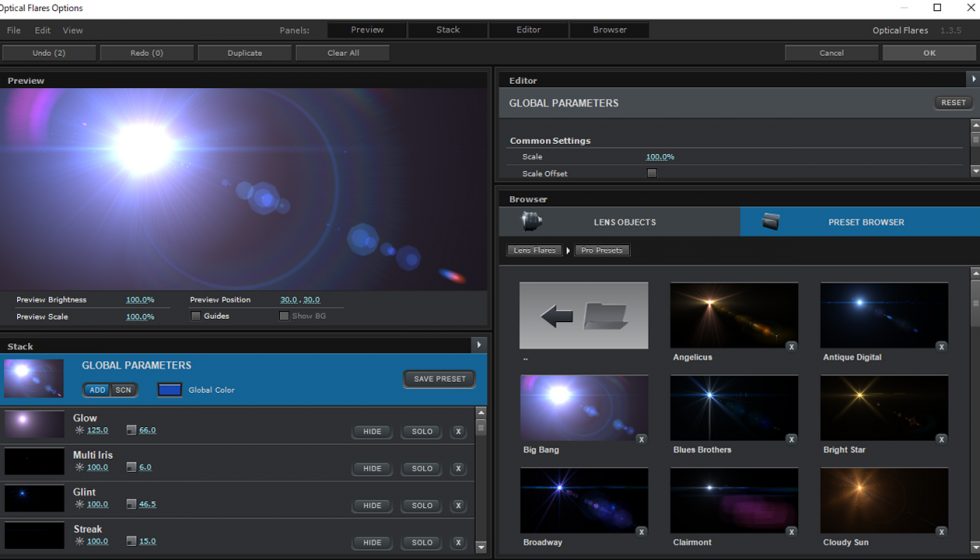Viewport: 980px width, 560px height.
Task: Hide the Multi Iris element
Action: point(372,469)
